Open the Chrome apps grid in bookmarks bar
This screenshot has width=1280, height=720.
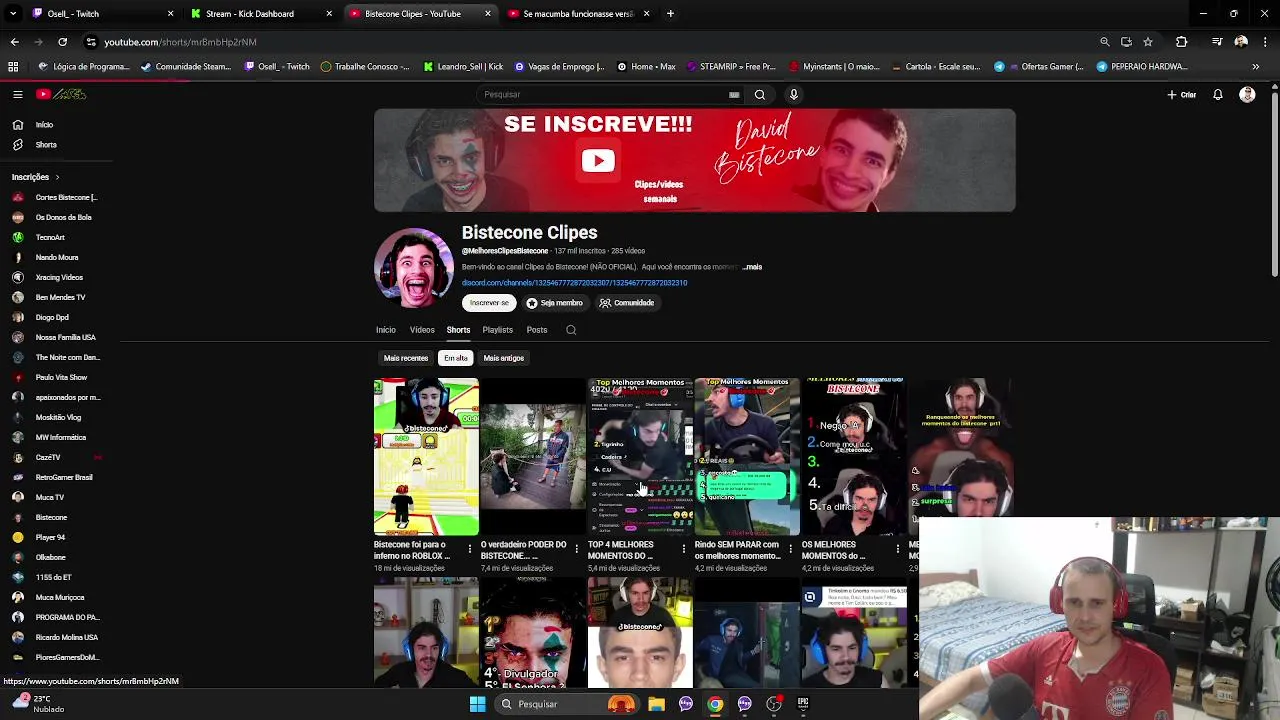pos(13,67)
